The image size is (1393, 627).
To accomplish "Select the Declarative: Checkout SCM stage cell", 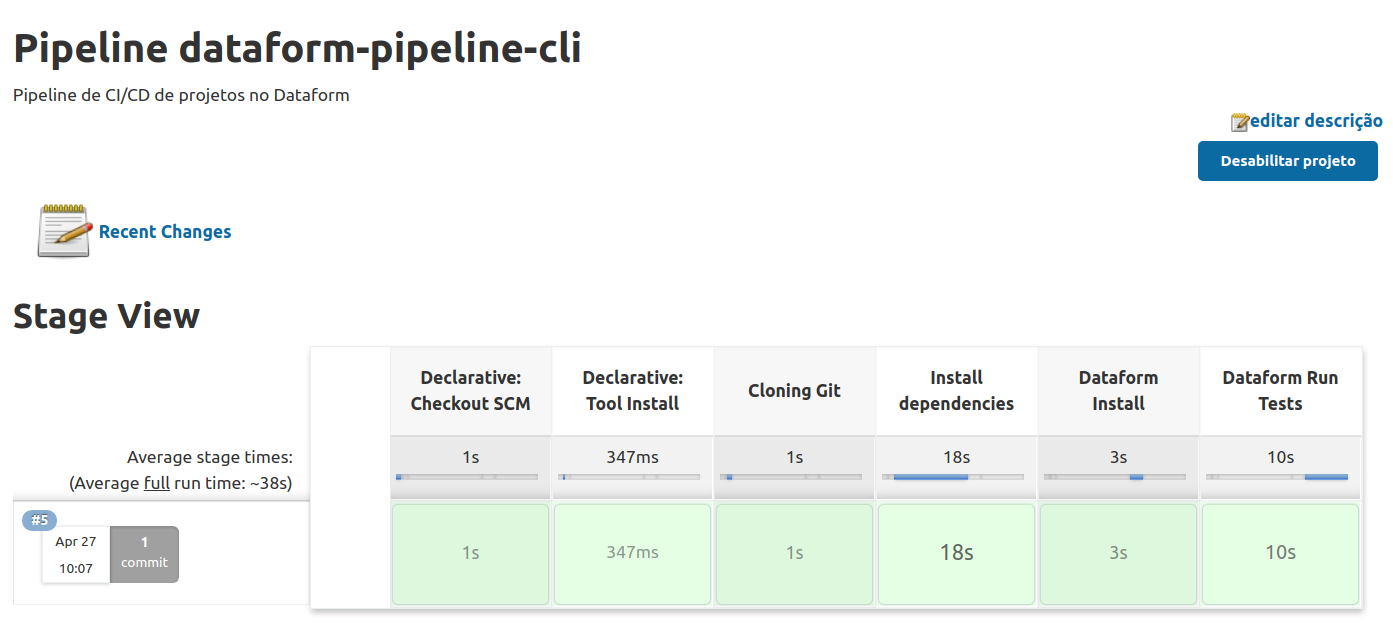I will coord(470,554).
